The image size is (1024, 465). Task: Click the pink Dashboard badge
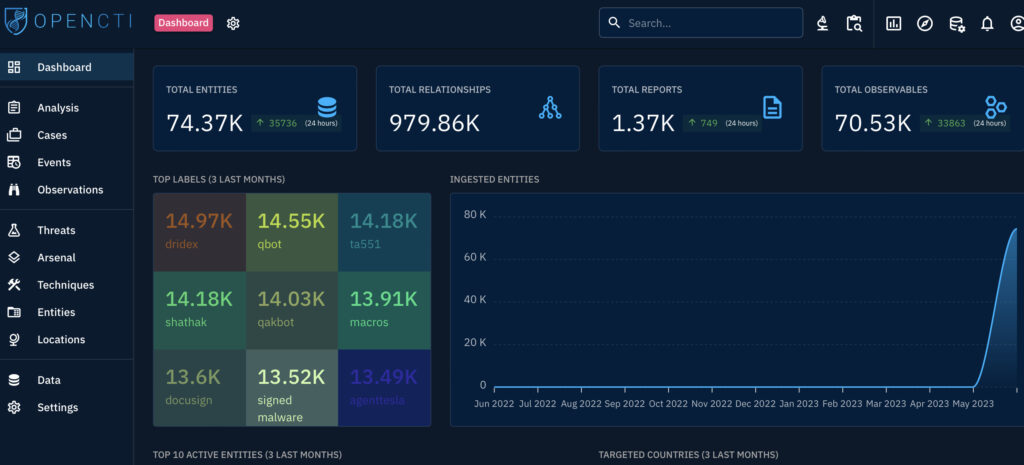click(183, 23)
